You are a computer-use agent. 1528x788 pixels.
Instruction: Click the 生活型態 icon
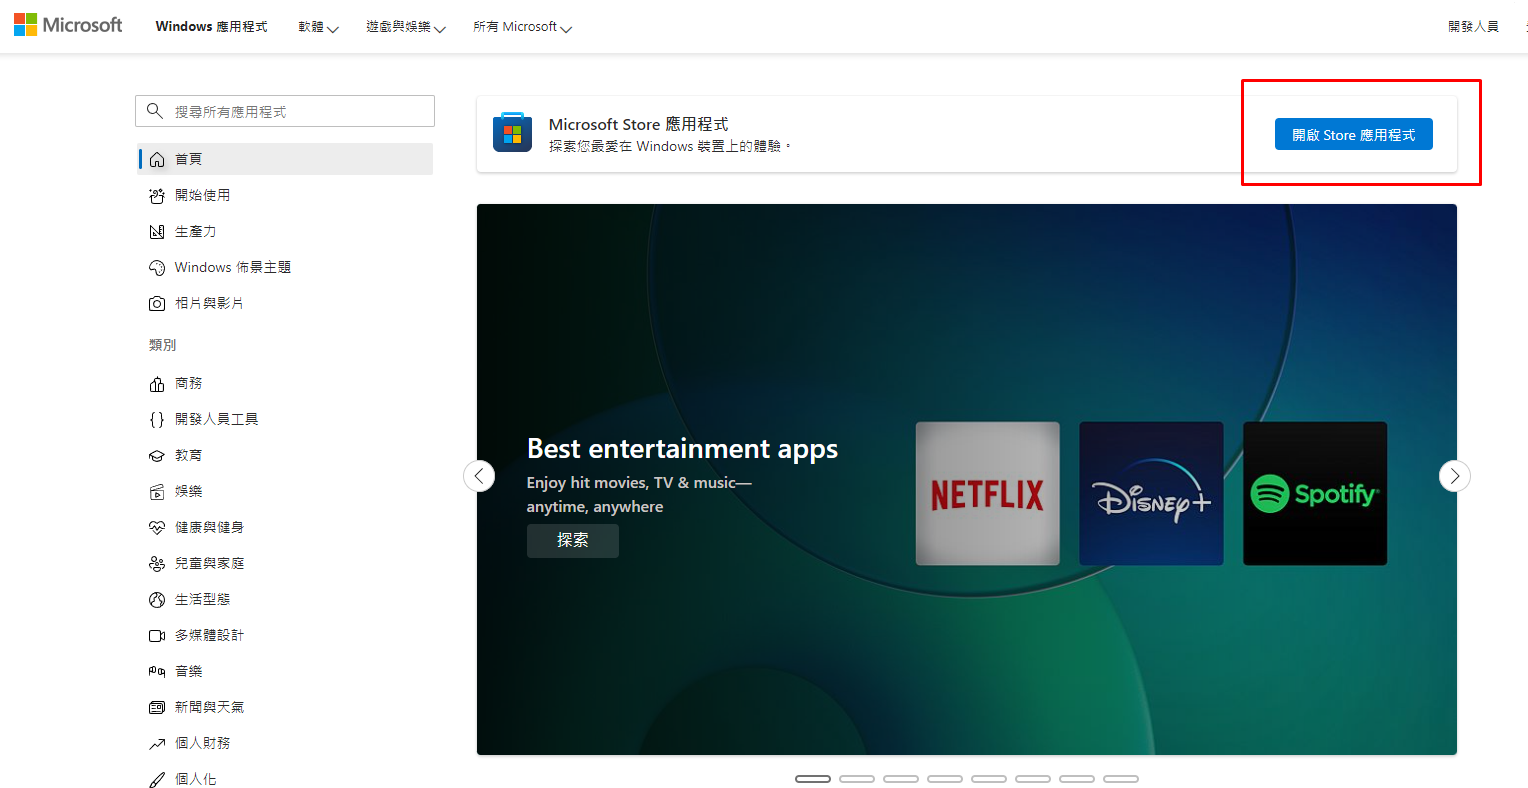click(157, 599)
